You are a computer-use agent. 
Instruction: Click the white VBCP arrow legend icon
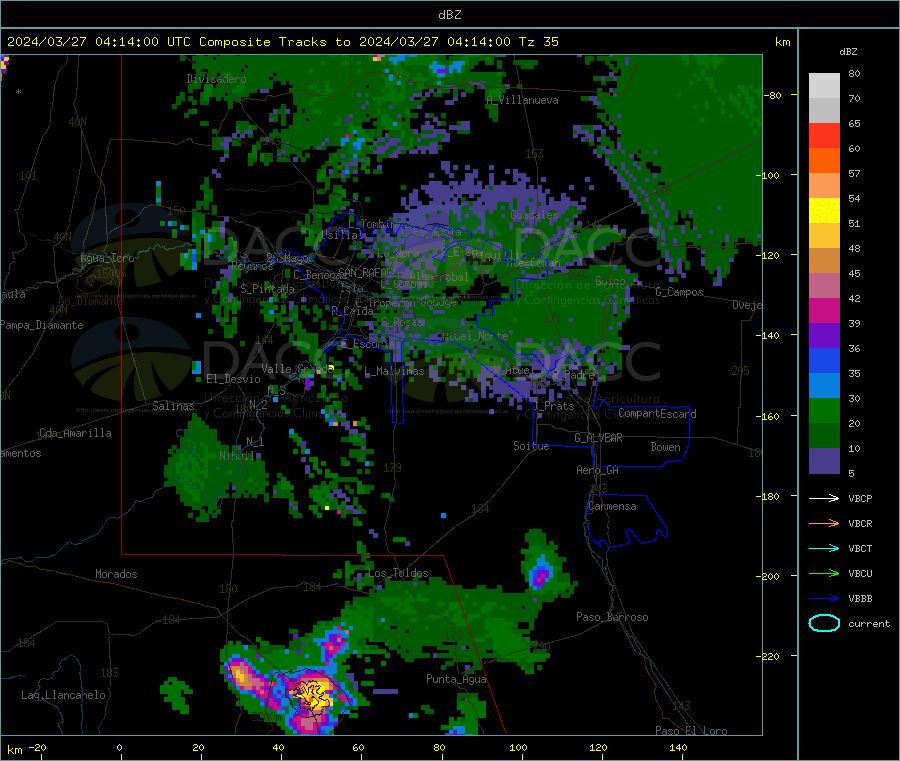[x=824, y=498]
